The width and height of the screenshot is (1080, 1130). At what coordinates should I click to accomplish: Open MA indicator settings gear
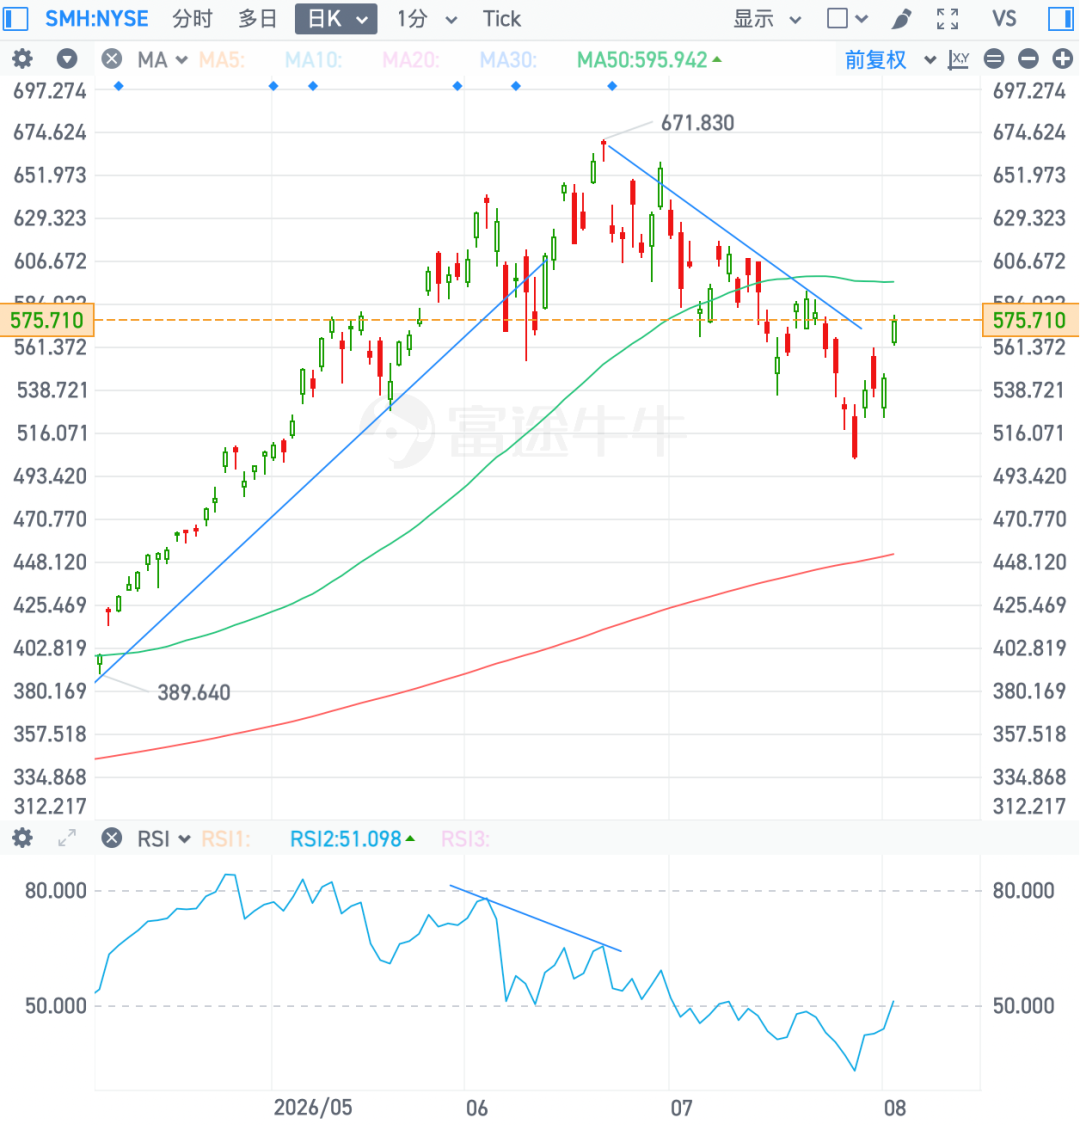[22, 58]
